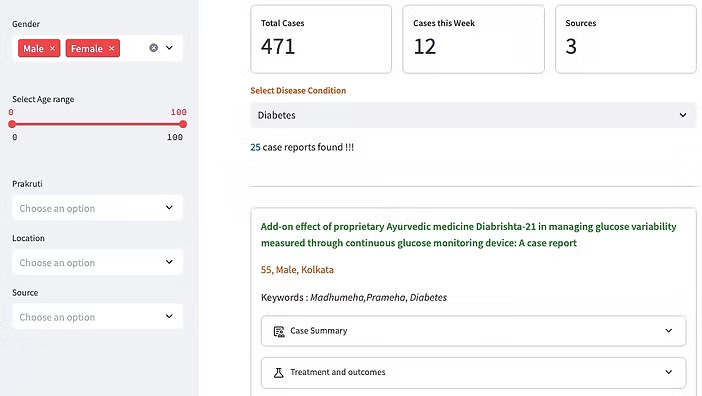Open the Source dropdown
Image resolution: width=702 pixels, height=396 pixels.
(x=98, y=317)
